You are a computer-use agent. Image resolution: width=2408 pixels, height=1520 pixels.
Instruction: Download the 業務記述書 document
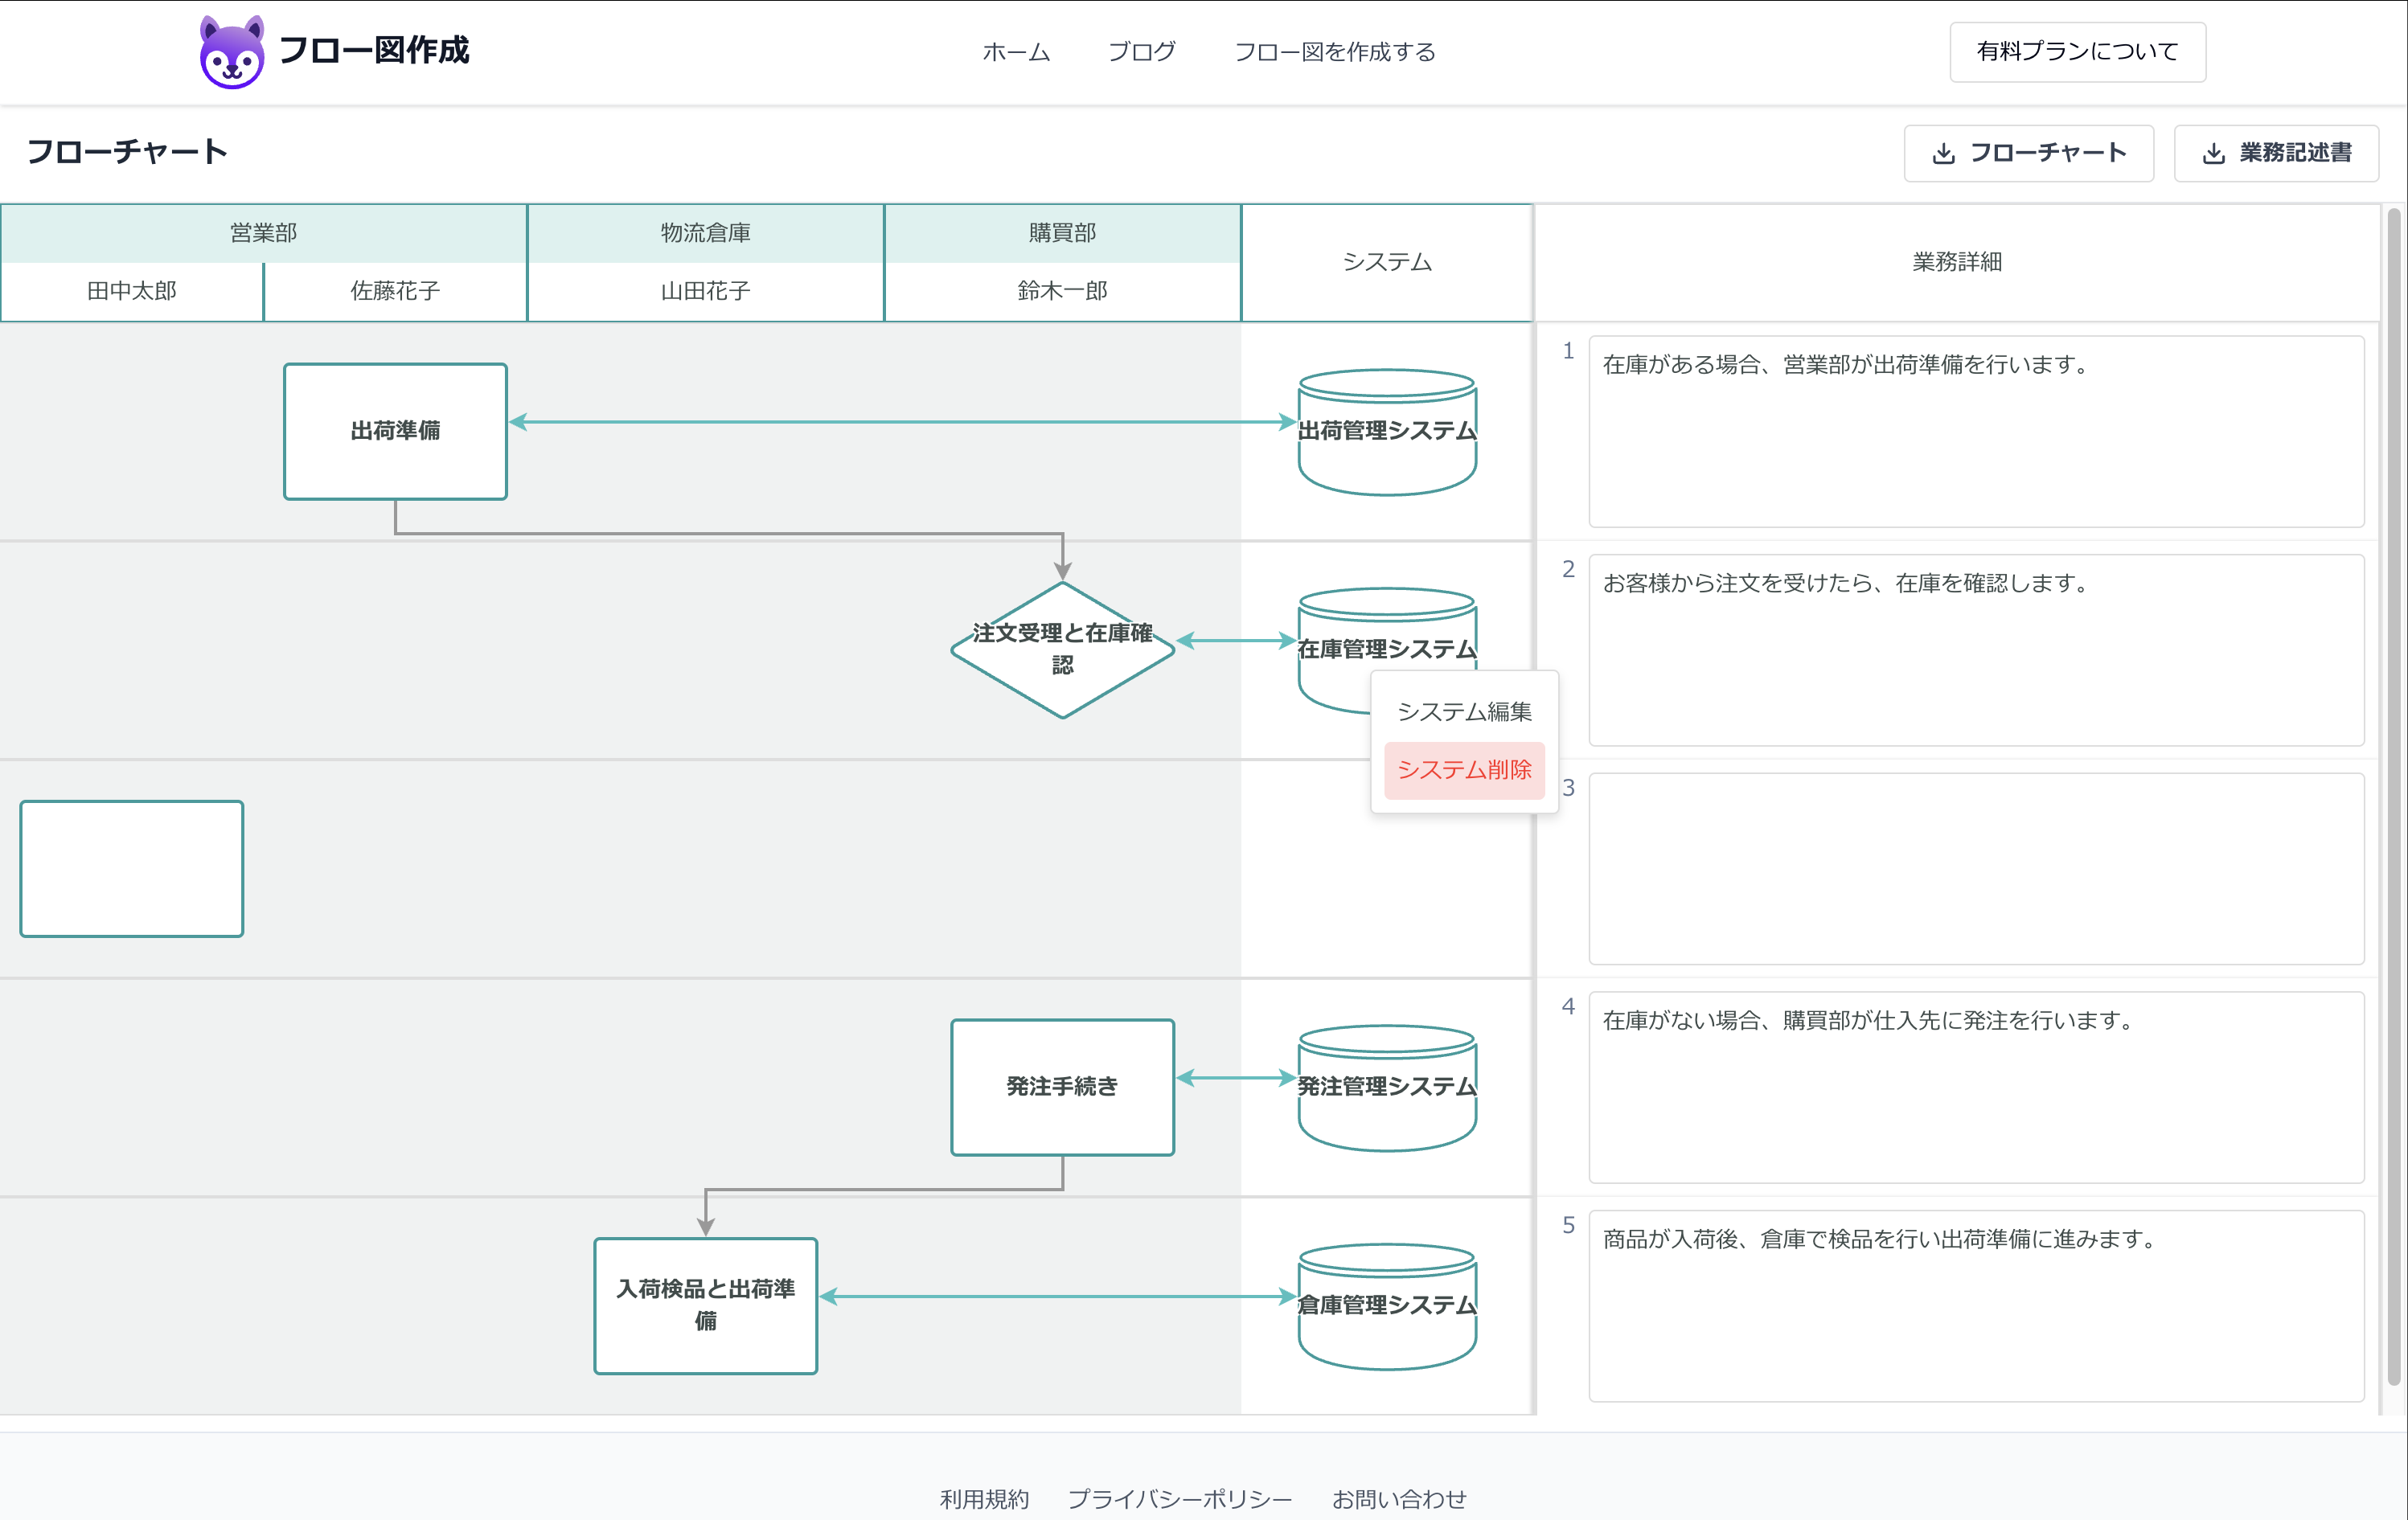[2276, 153]
